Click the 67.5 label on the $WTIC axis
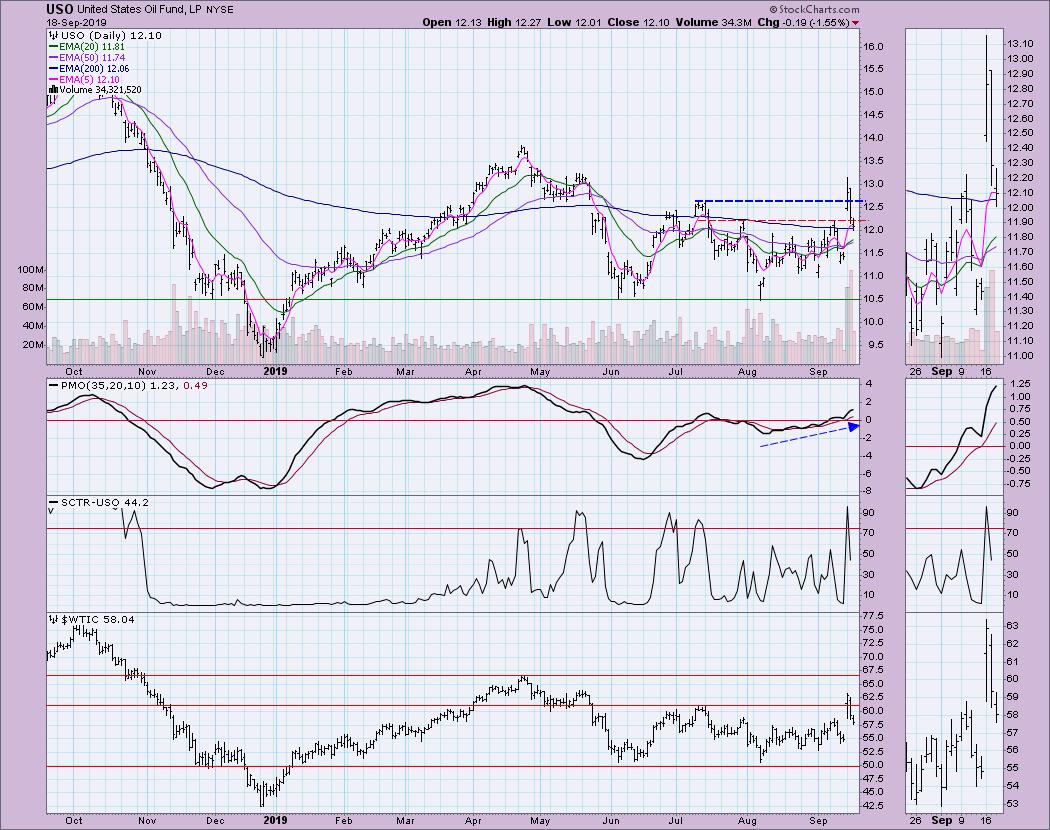The width and height of the screenshot is (1050, 830). click(x=872, y=670)
